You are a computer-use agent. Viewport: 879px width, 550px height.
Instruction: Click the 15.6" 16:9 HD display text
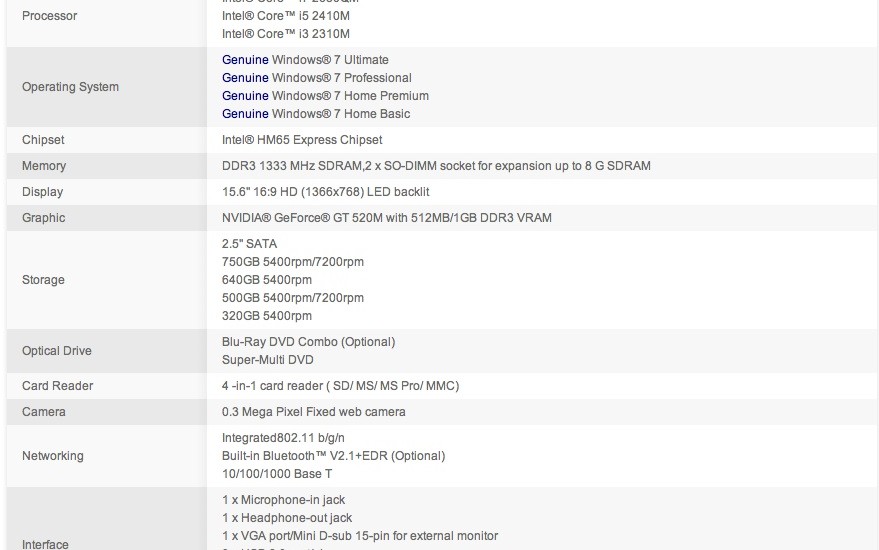click(325, 192)
